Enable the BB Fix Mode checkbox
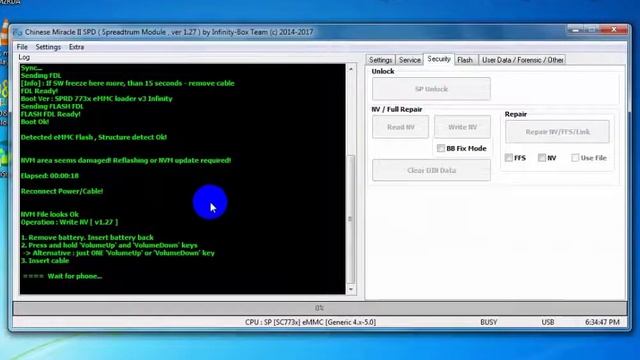Image resolution: width=640 pixels, height=360 pixels. coord(441,148)
